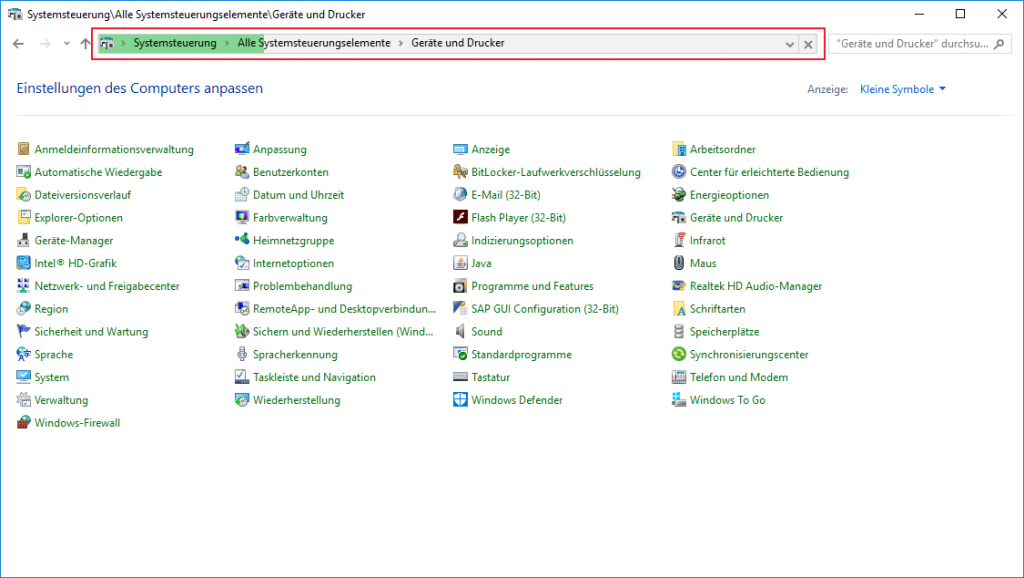The image size is (1024, 578).
Task: Open the Windows-Firewall icon
Action: pos(24,423)
